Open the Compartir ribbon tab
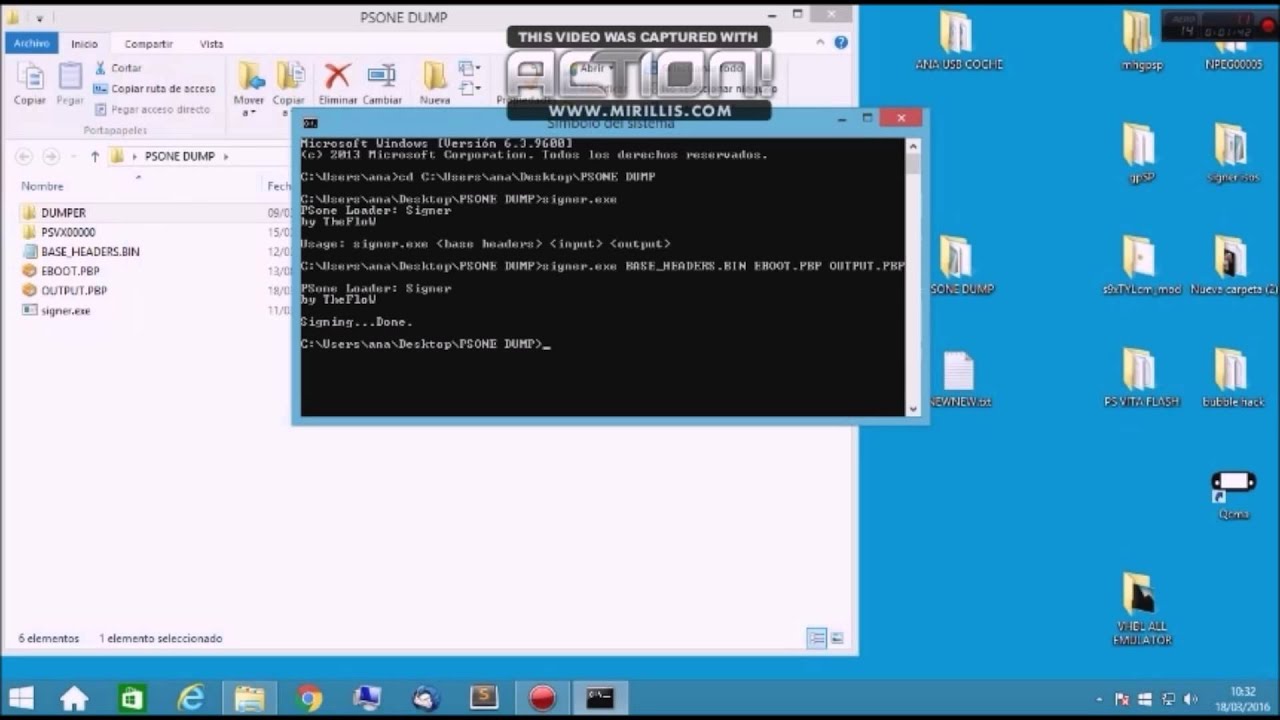Image resolution: width=1280 pixels, height=720 pixels. [x=148, y=44]
